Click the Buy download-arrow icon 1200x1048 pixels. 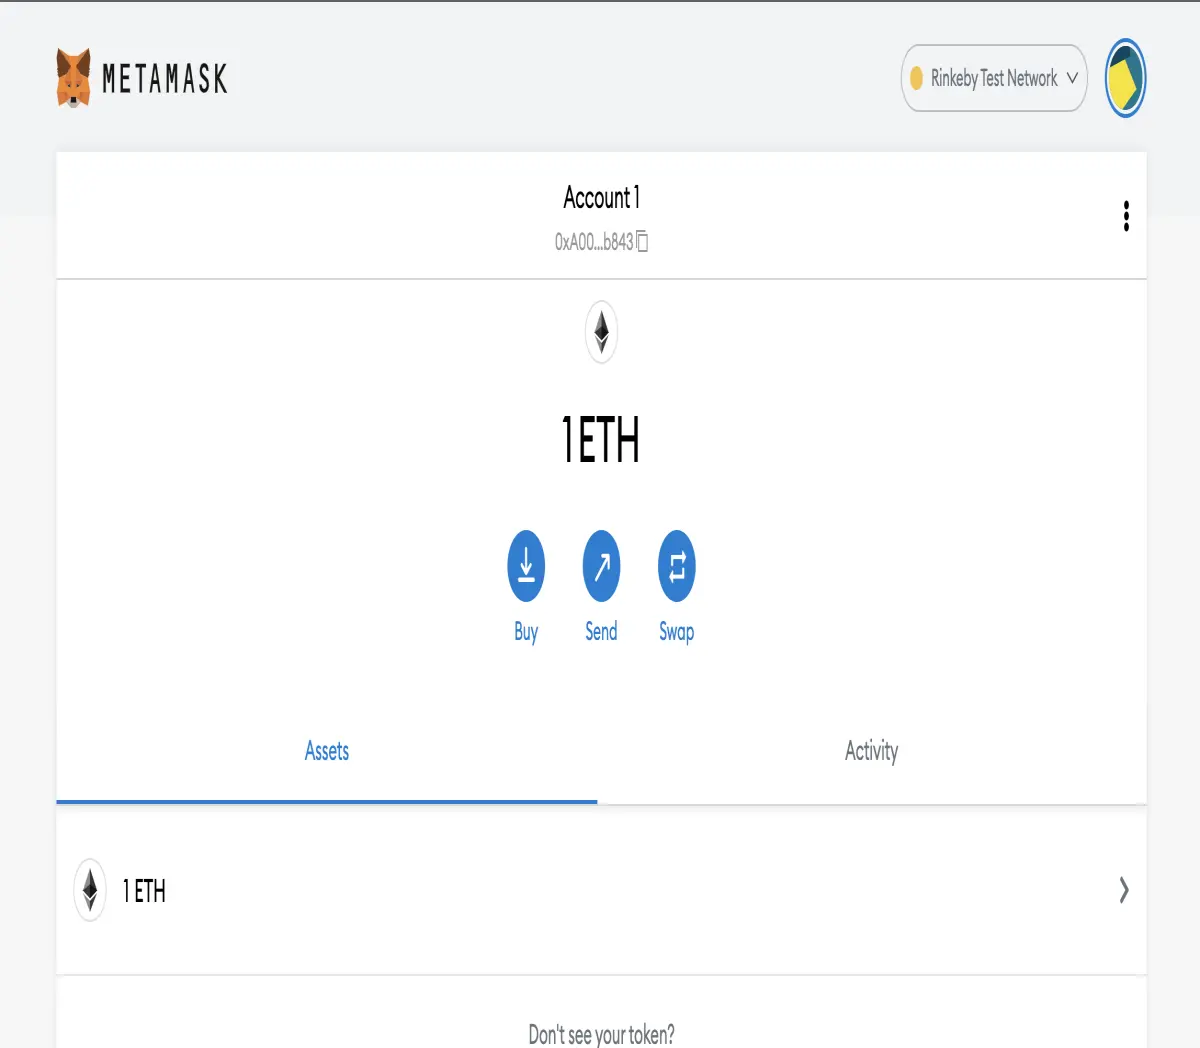pyautogui.click(x=526, y=566)
